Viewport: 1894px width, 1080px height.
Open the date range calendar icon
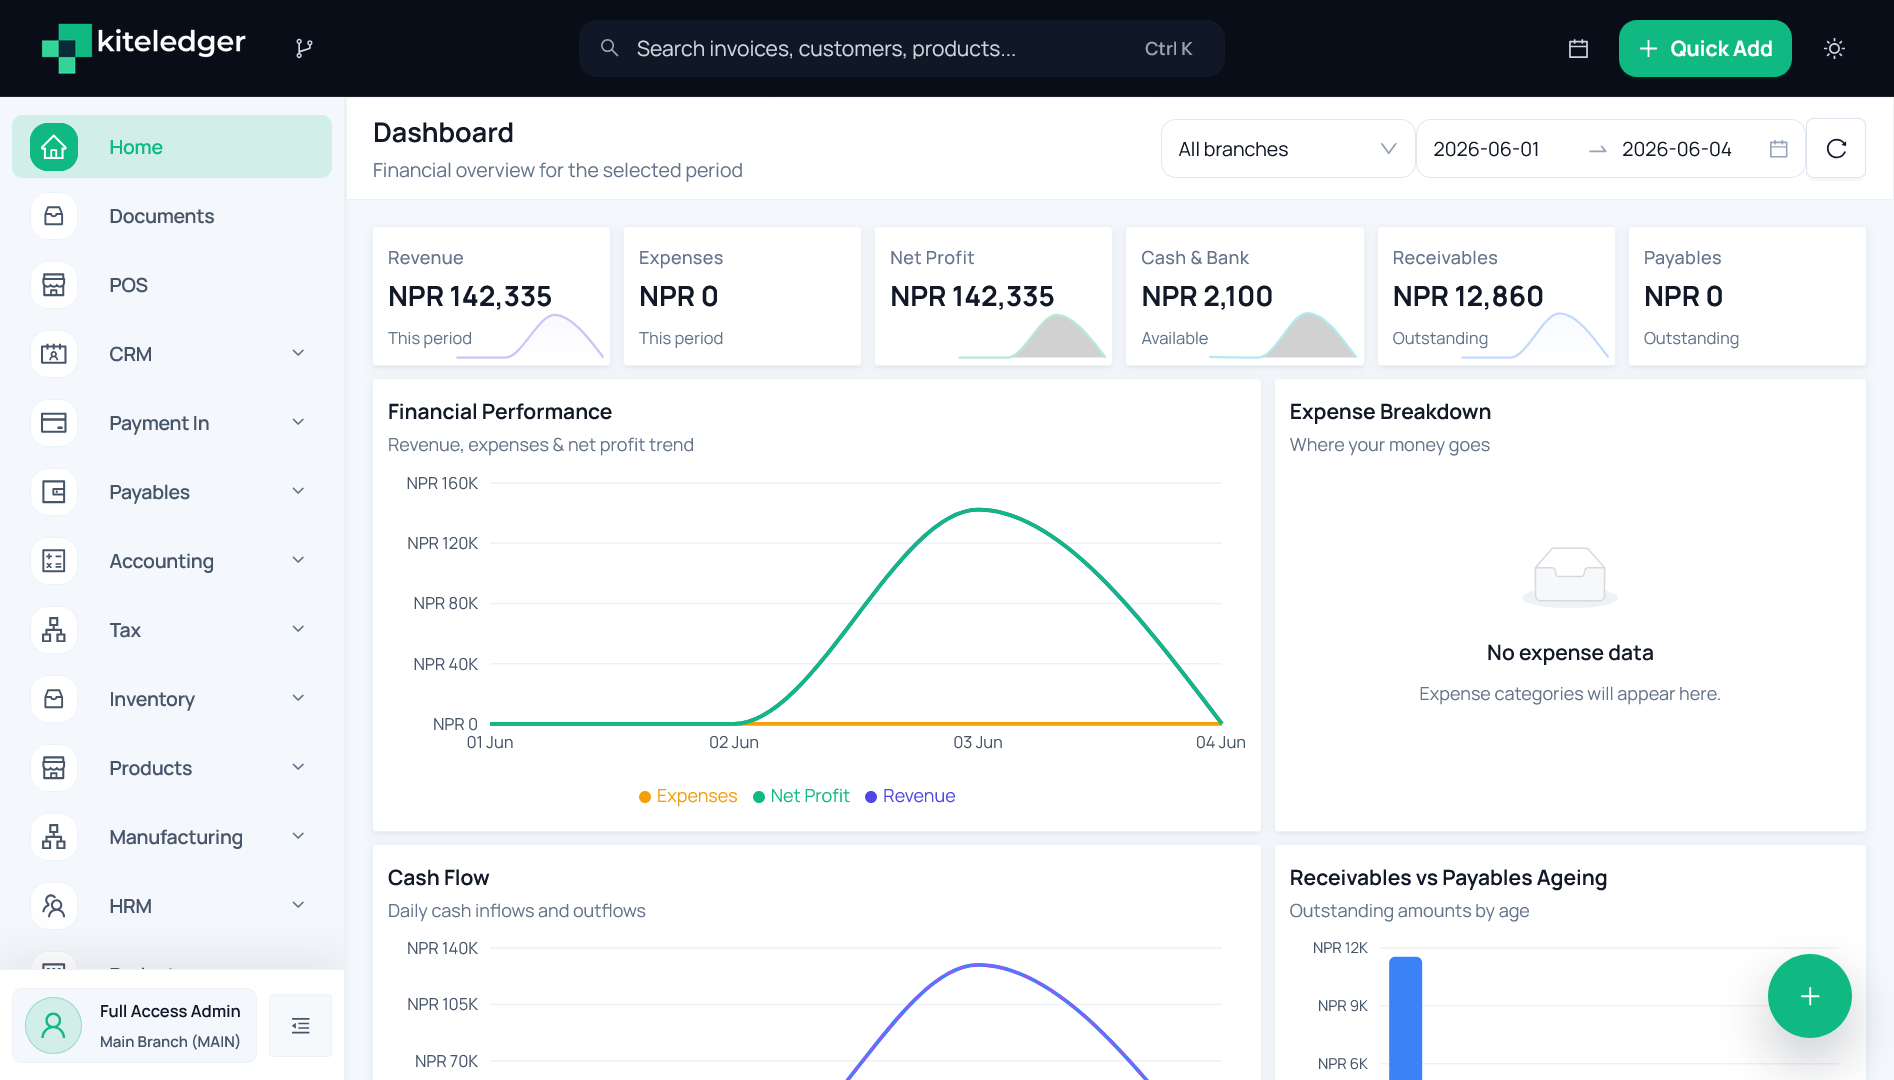pyautogui.click(x=1778, y=149)
